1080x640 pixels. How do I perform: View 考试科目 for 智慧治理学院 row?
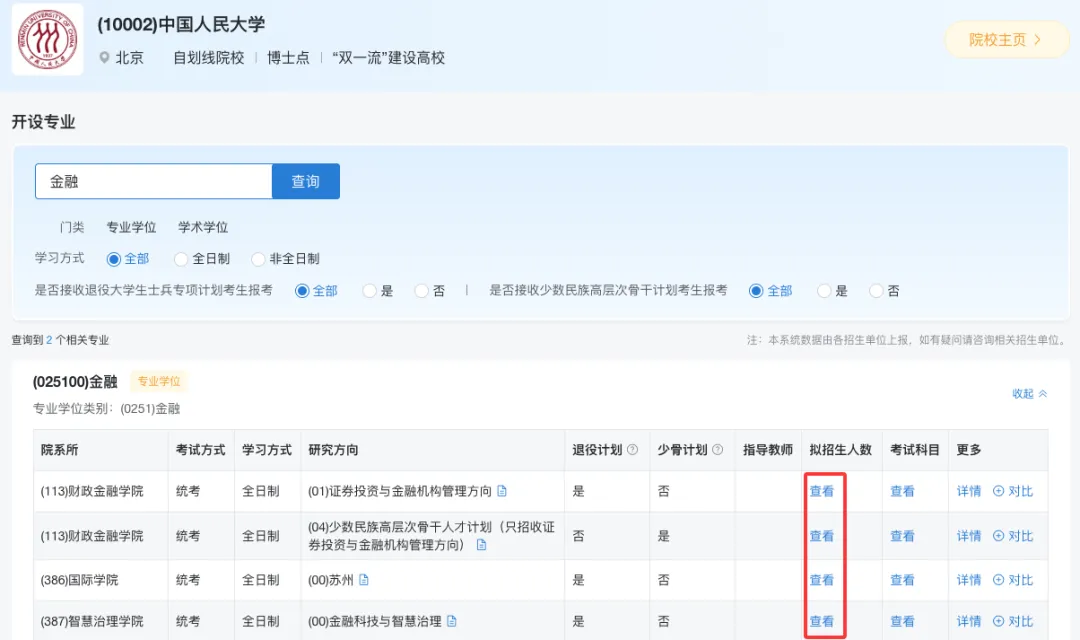click(x=902, y=621)
